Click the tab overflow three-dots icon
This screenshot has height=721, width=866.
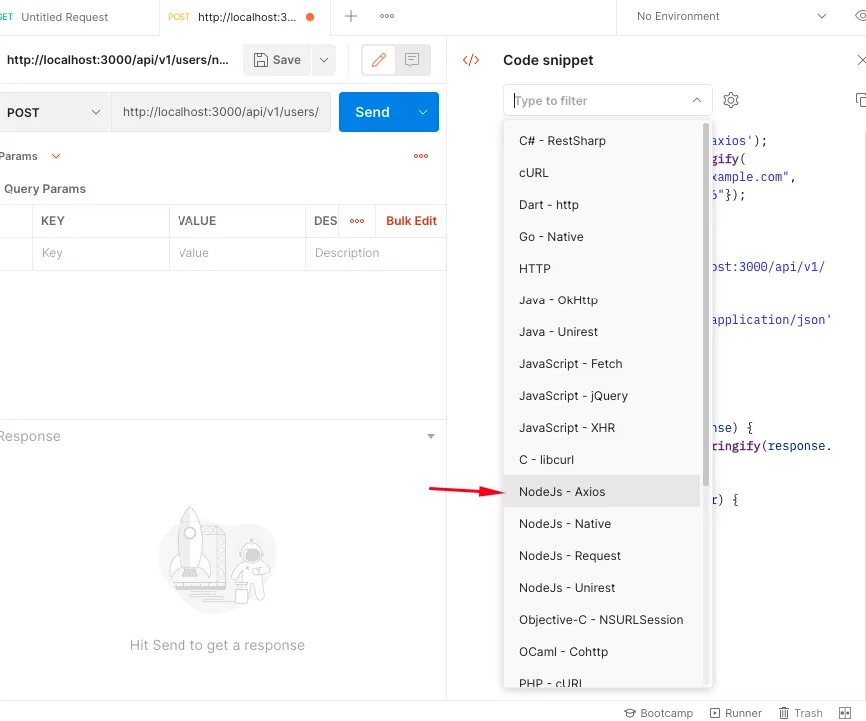pos(387,16)
